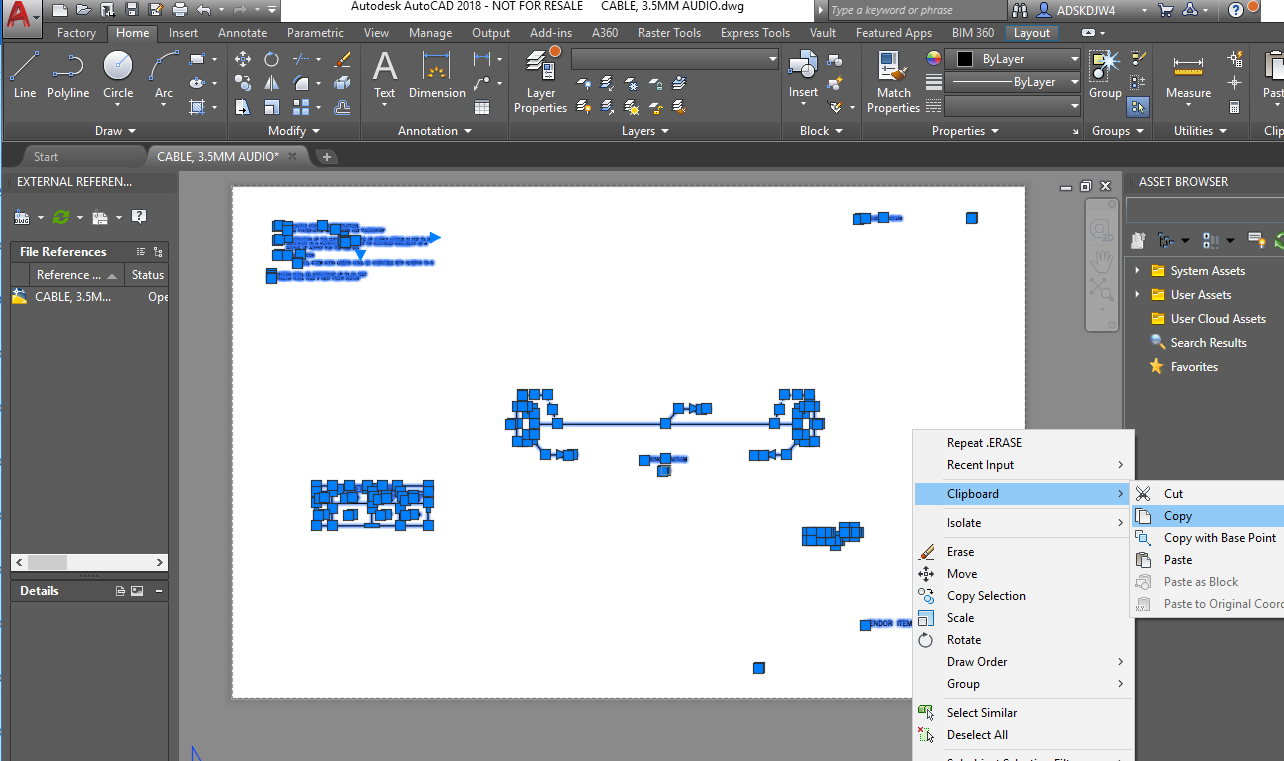Expand the Modify panel dropdown
1284x761 pixels.
tap(294, 131)
